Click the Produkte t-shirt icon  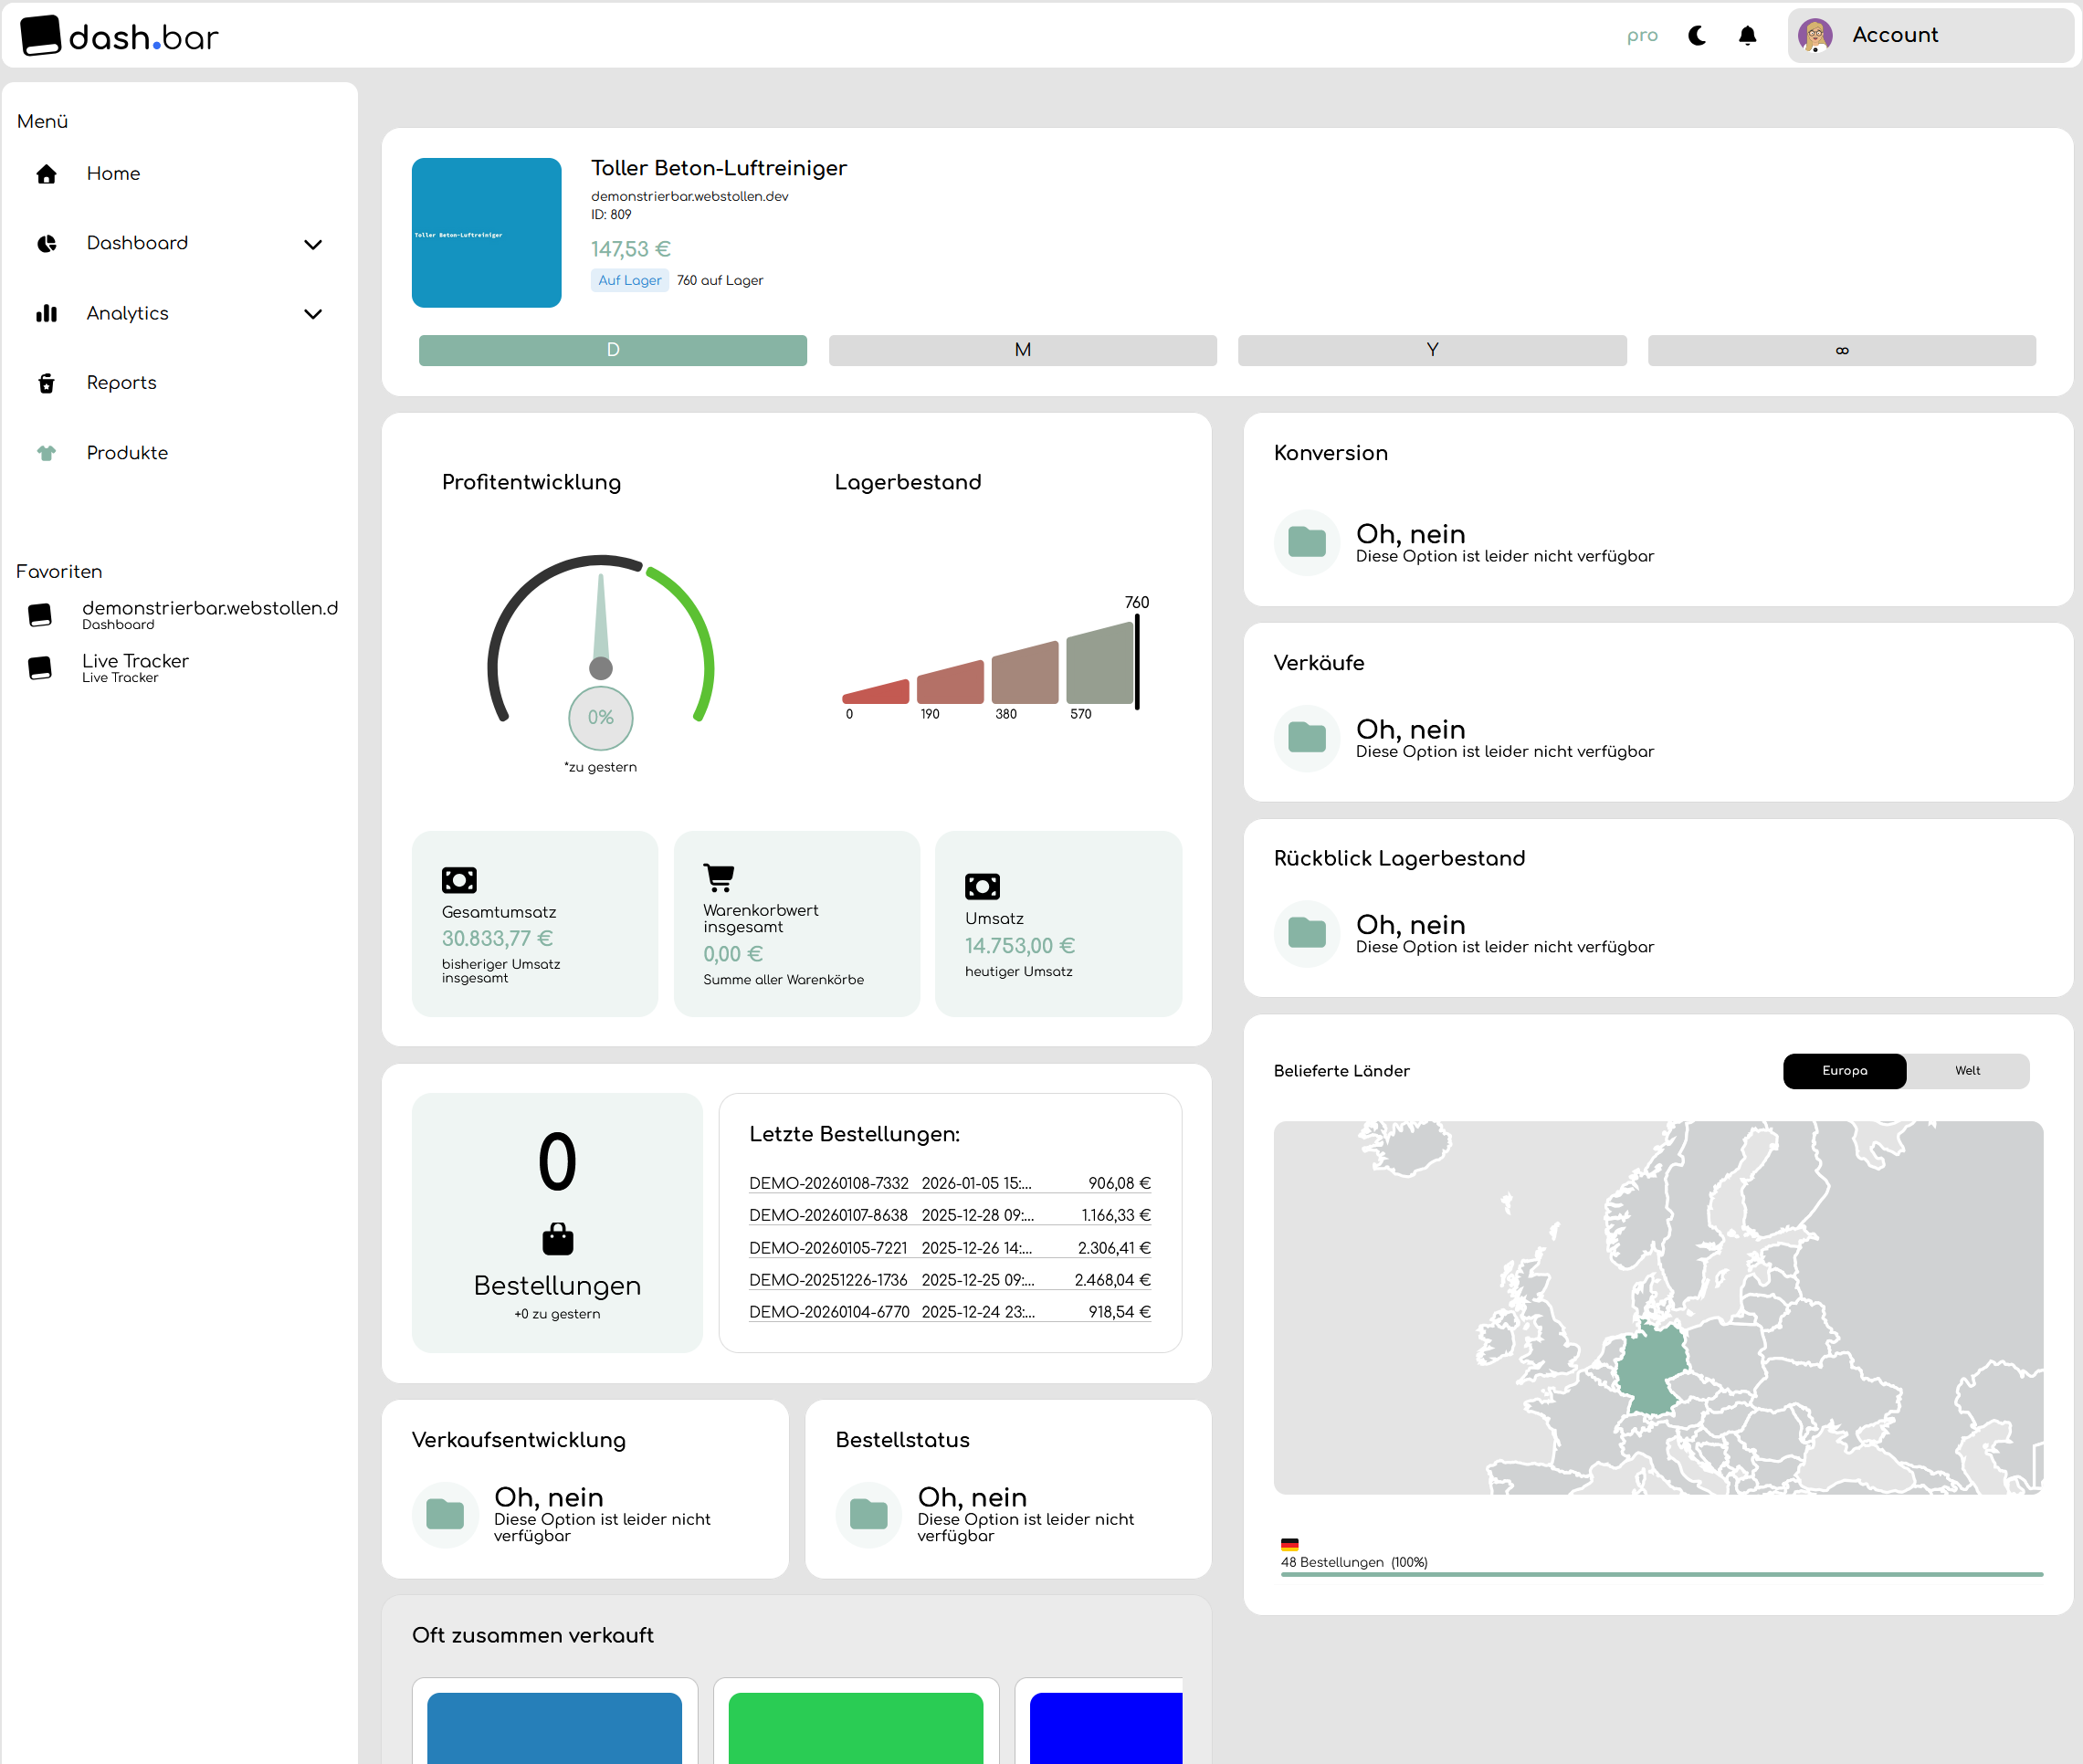click(46, 453)
